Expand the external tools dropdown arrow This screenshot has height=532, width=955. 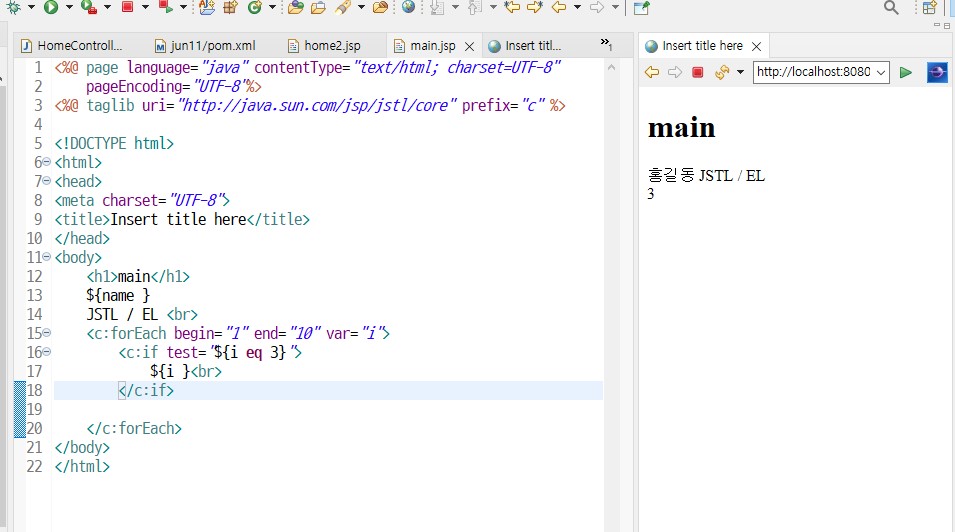coord(107,7)
